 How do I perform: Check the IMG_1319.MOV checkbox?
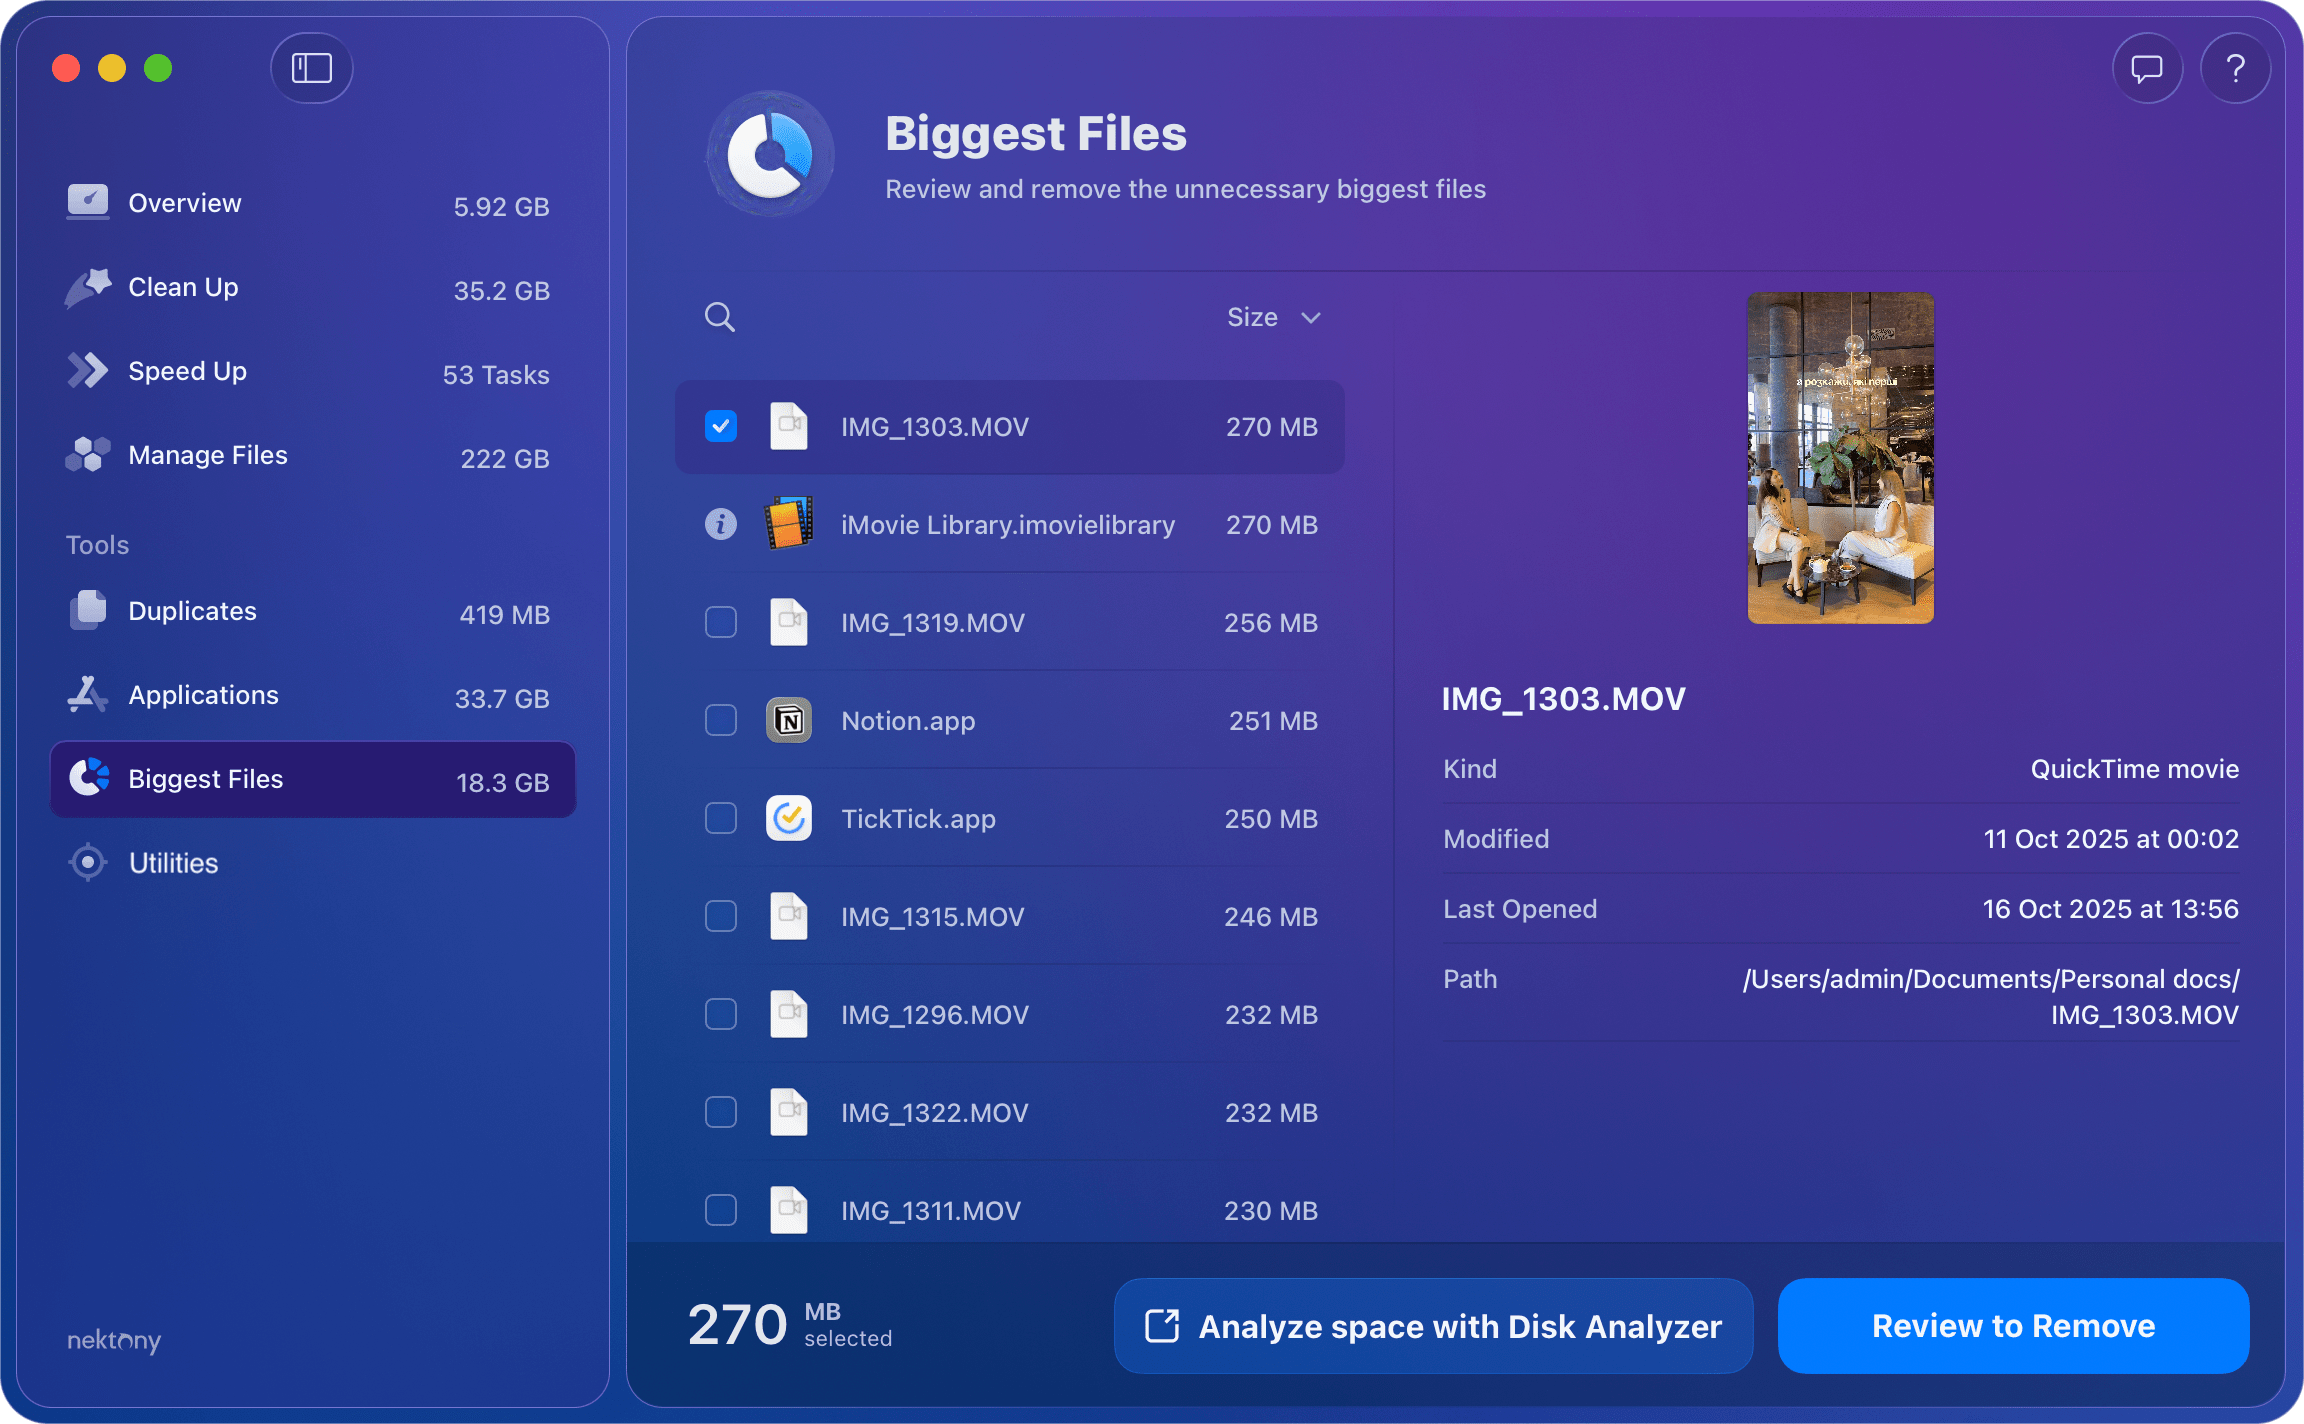720,621
